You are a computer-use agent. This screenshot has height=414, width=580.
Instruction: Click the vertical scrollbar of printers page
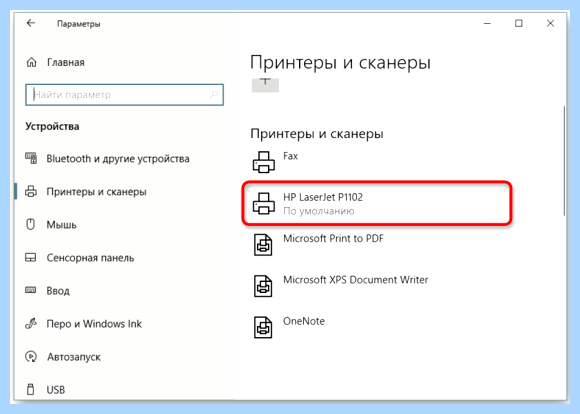pyautogui.click(x=564, y=161)
